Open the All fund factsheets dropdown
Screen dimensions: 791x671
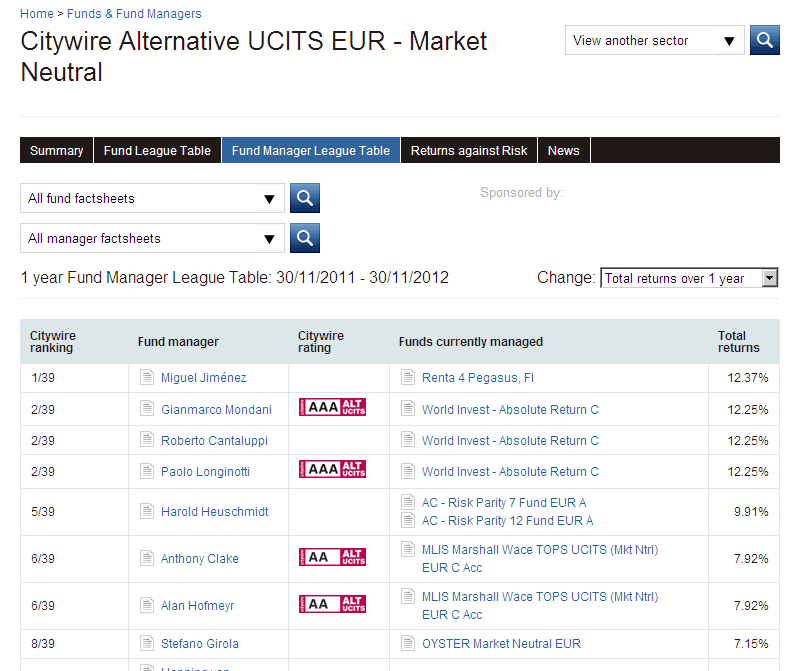click(x=152, y=198)
